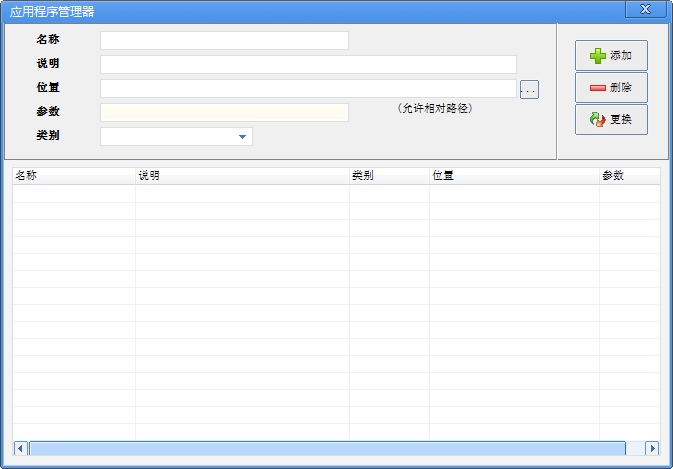
Task: Sort by the 类别 column header
Action: 389,176
